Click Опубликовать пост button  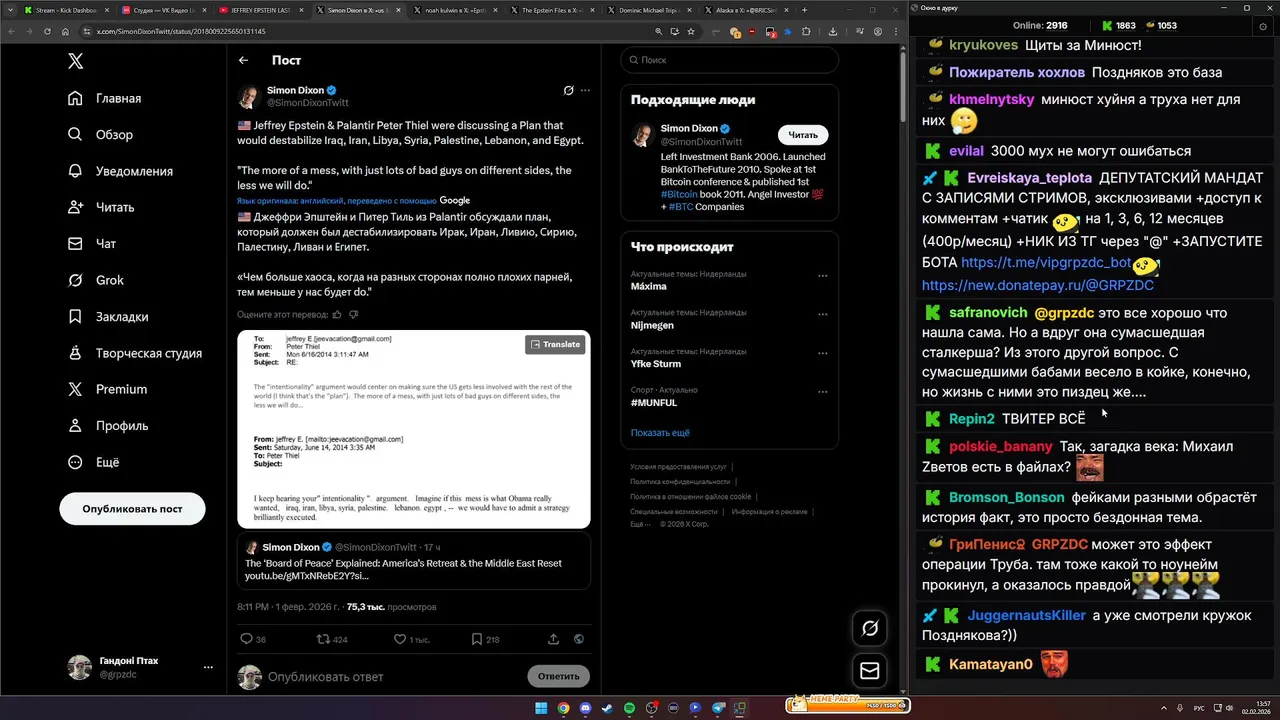tap(133, 508)
